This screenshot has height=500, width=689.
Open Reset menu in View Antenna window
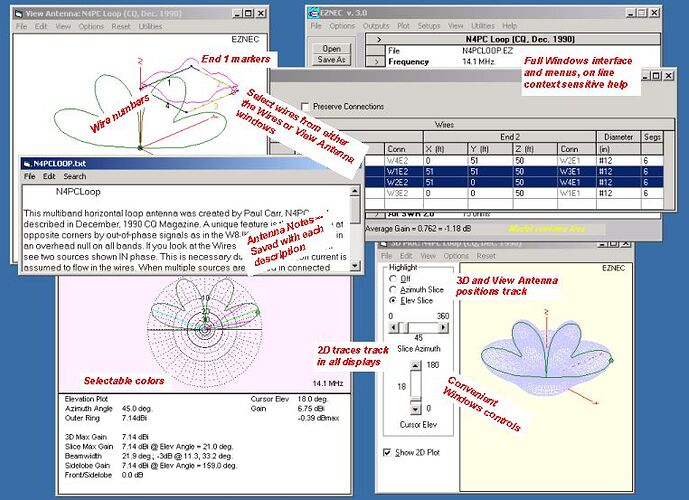[121, 26]
